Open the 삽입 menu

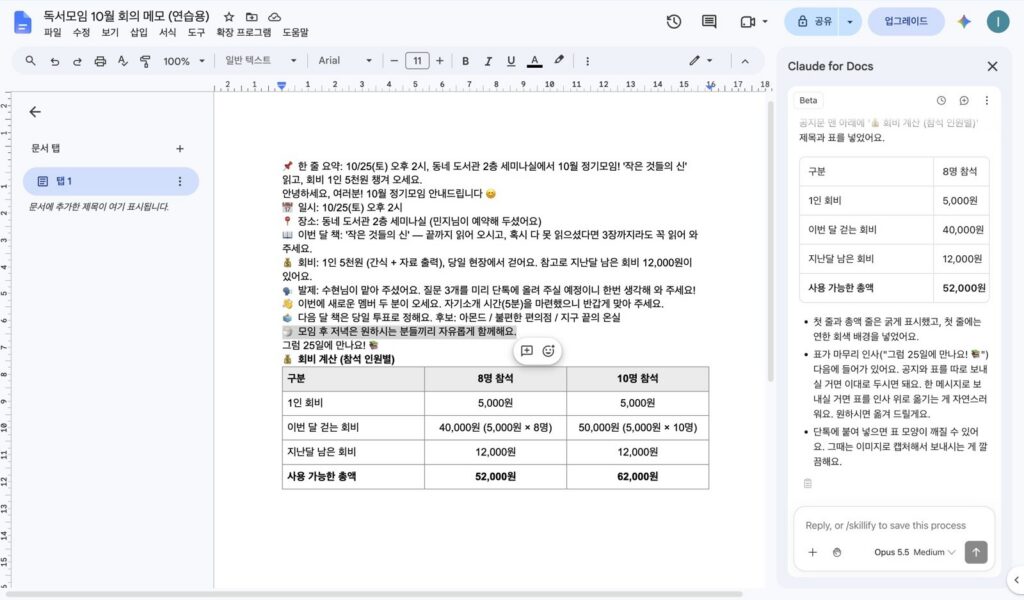138,33
